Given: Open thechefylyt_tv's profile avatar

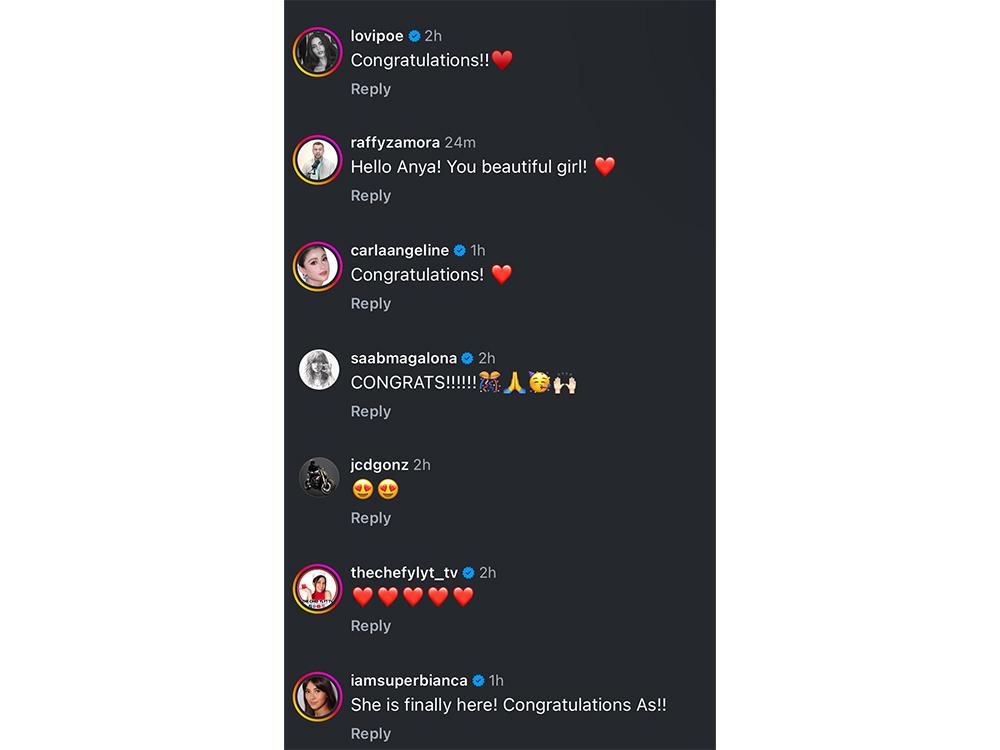Looking at the screenshot, I should pyautogui.click(x=318, y=589).
